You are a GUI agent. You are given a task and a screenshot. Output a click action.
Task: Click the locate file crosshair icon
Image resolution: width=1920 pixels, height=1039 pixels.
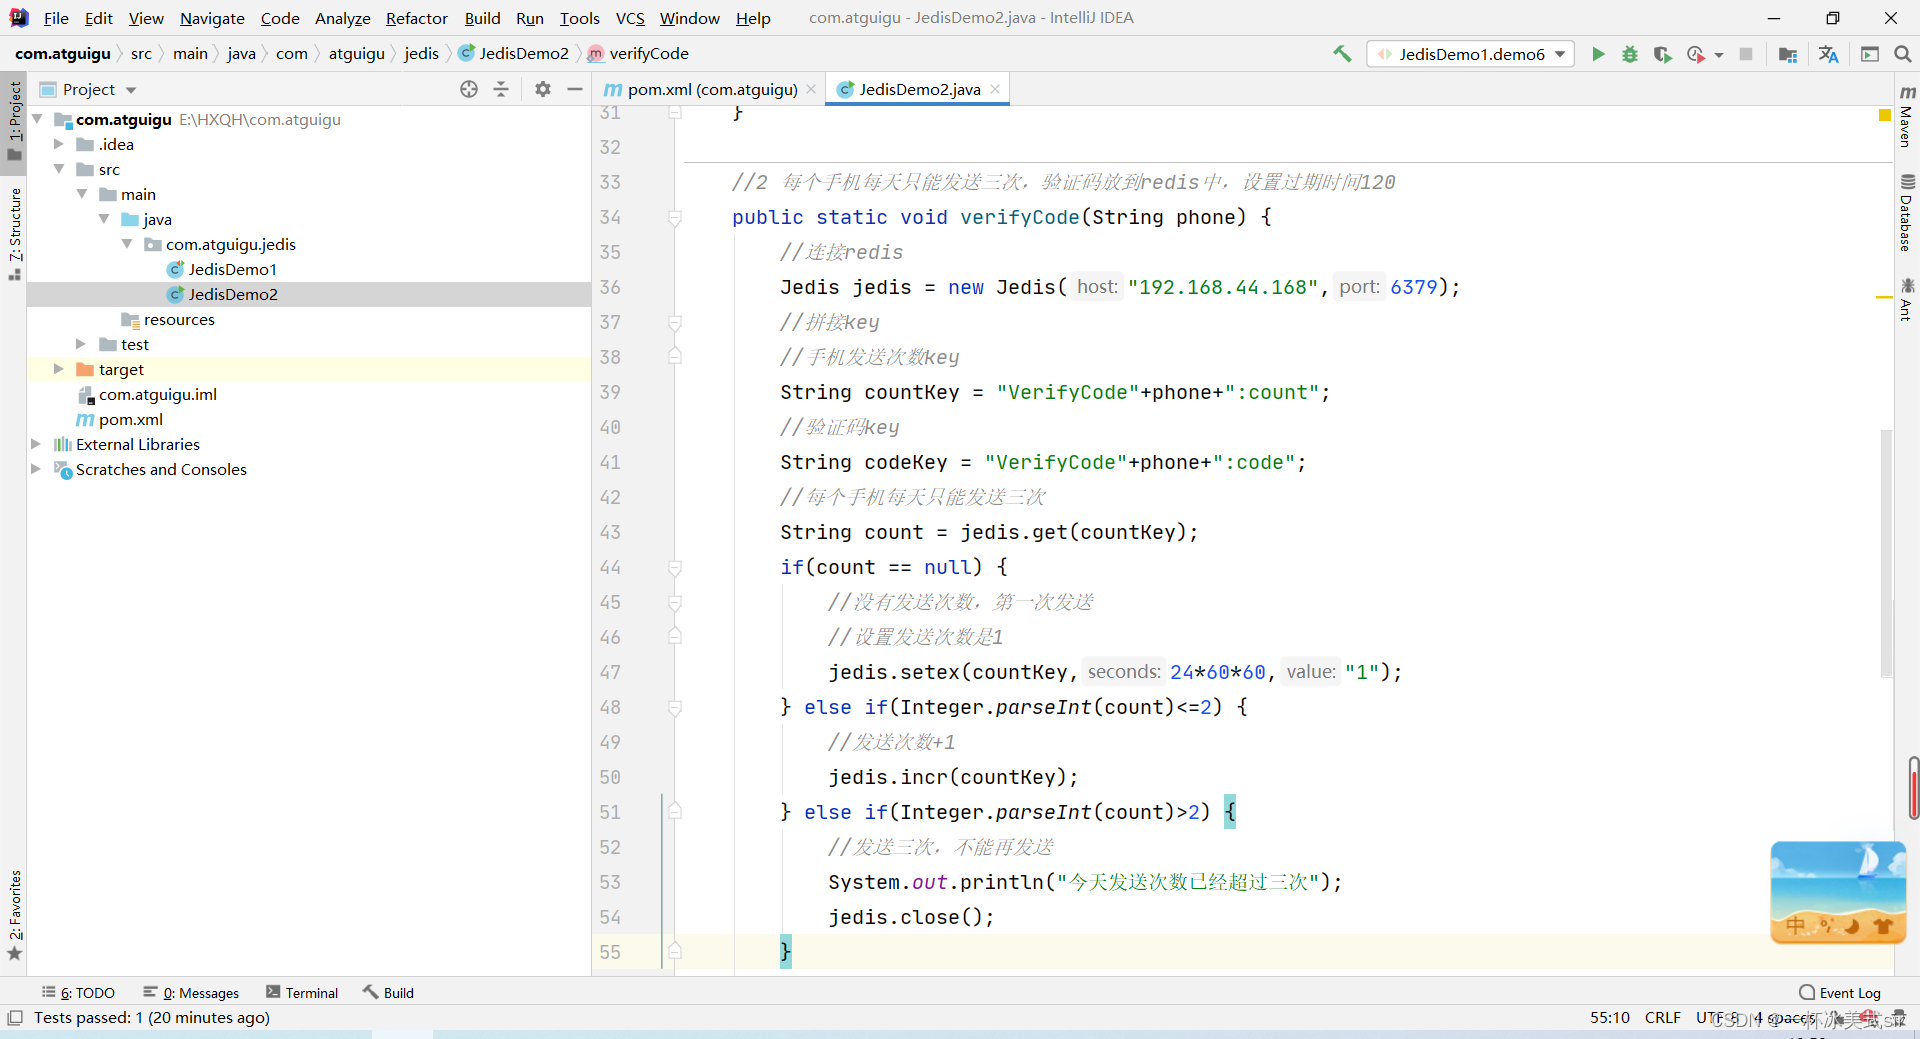[469, 89]
